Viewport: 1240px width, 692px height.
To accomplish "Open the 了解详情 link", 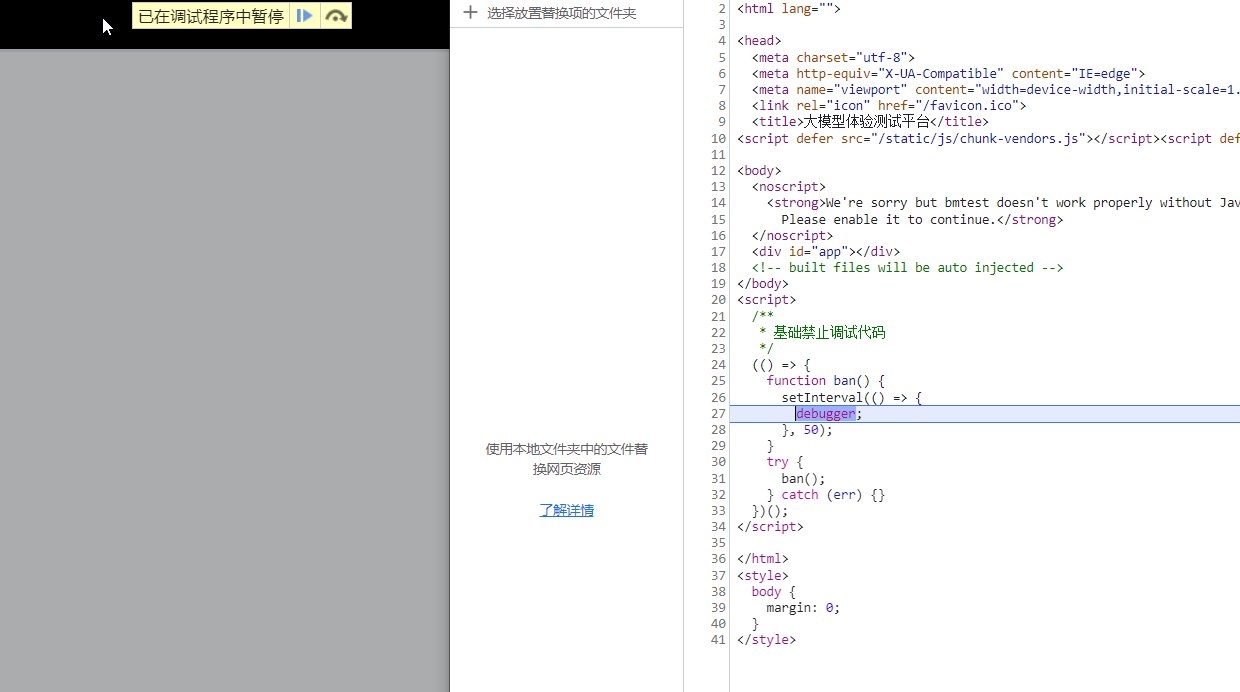I will click(x=567, y=510).
